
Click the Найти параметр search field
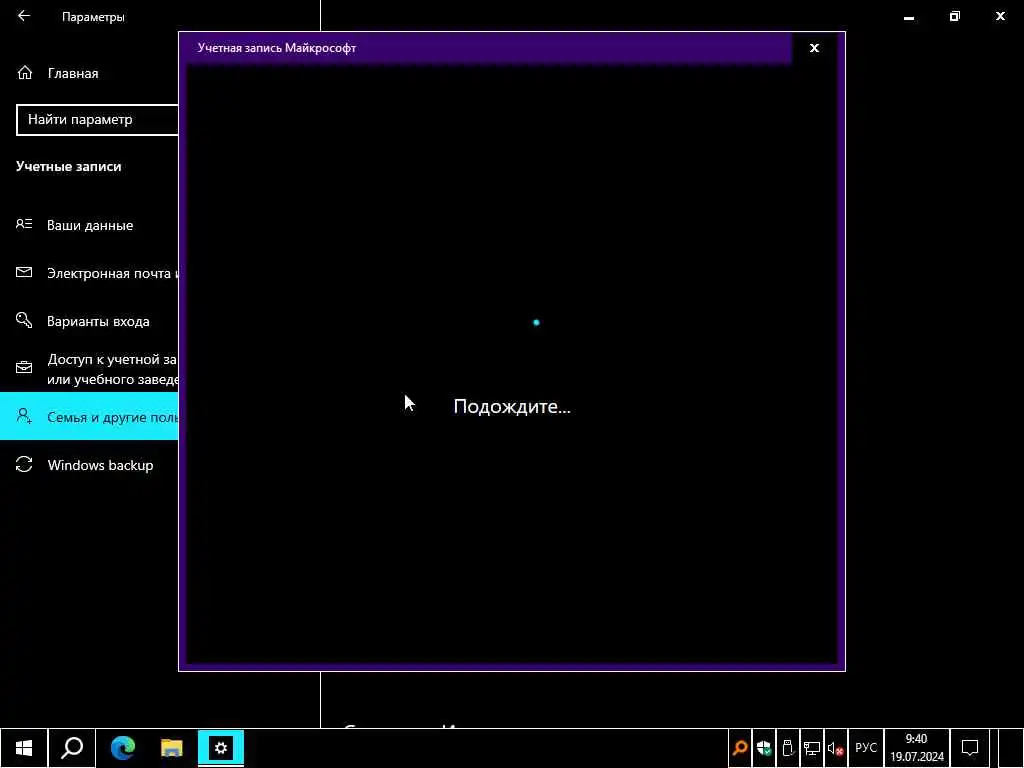[97, 120]
